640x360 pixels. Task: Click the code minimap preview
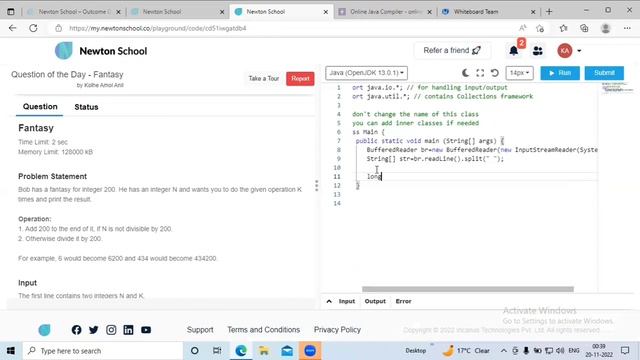617,87
